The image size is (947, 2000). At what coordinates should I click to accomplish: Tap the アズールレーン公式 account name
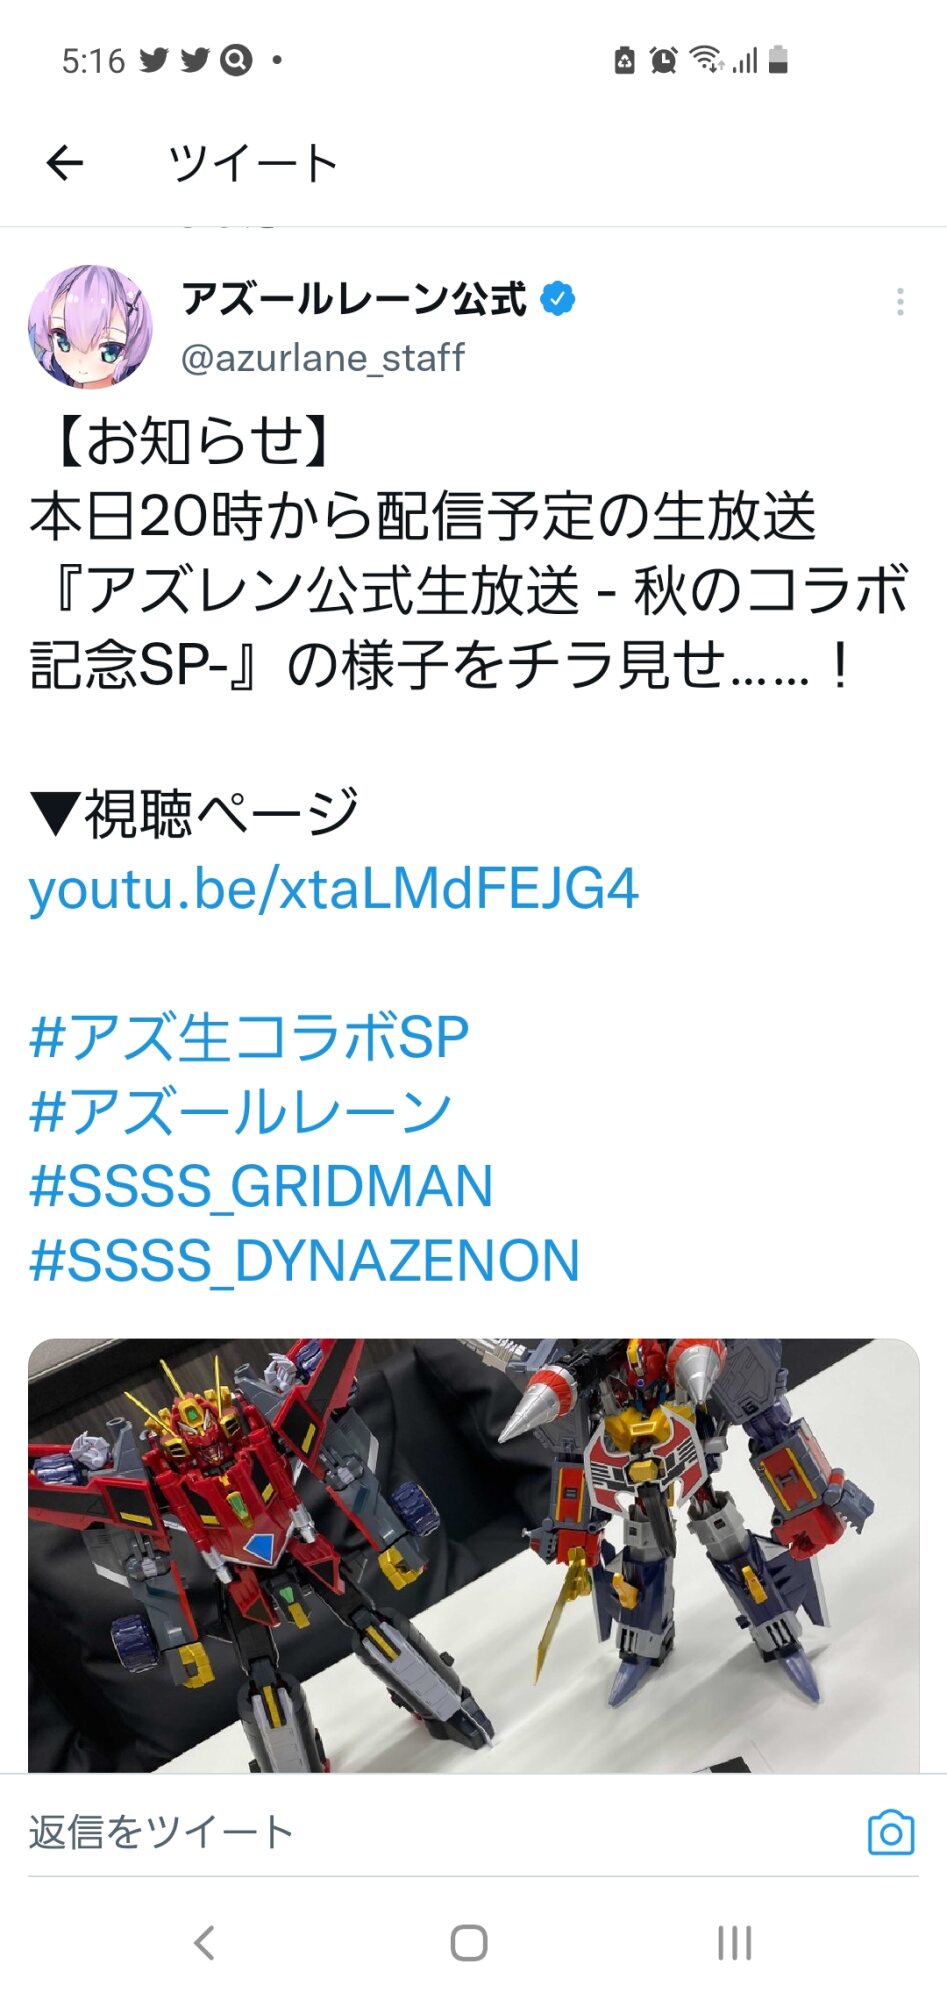[x=354, y=299]
